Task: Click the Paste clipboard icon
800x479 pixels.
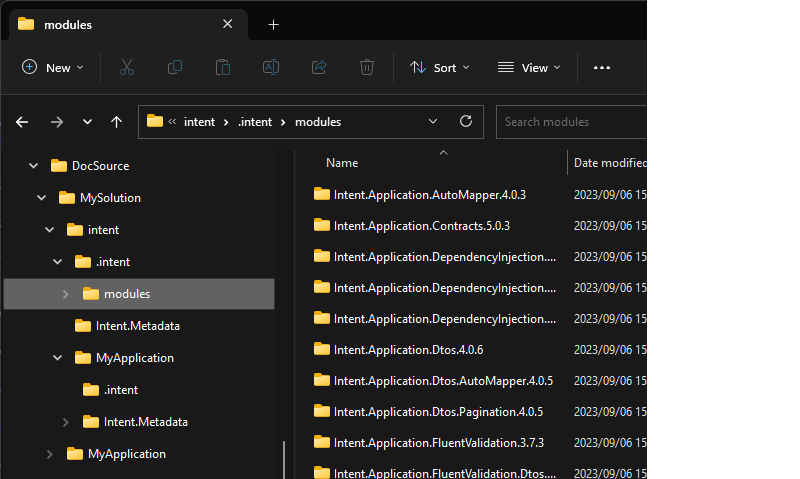Action: pos(223,67)
